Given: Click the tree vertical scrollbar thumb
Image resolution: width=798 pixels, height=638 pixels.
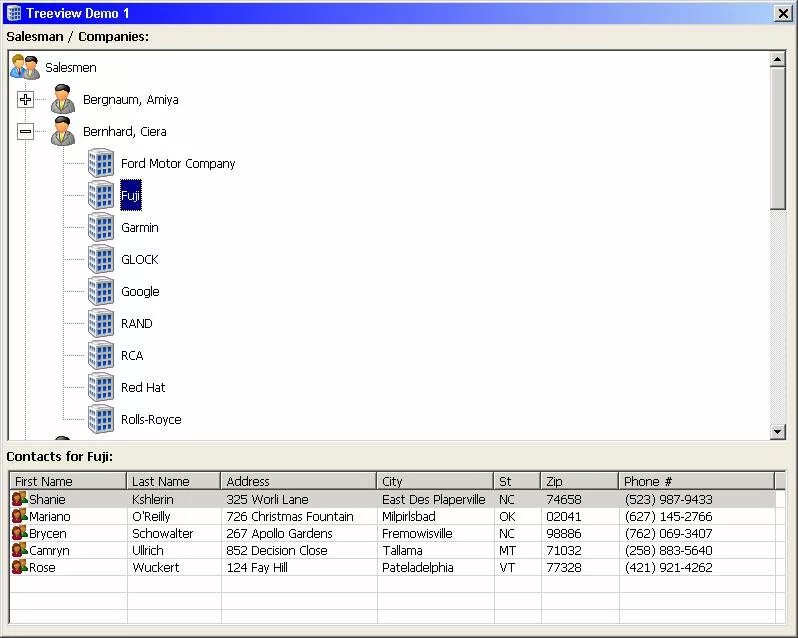Looking at the screenshot, I should [778, 139].
